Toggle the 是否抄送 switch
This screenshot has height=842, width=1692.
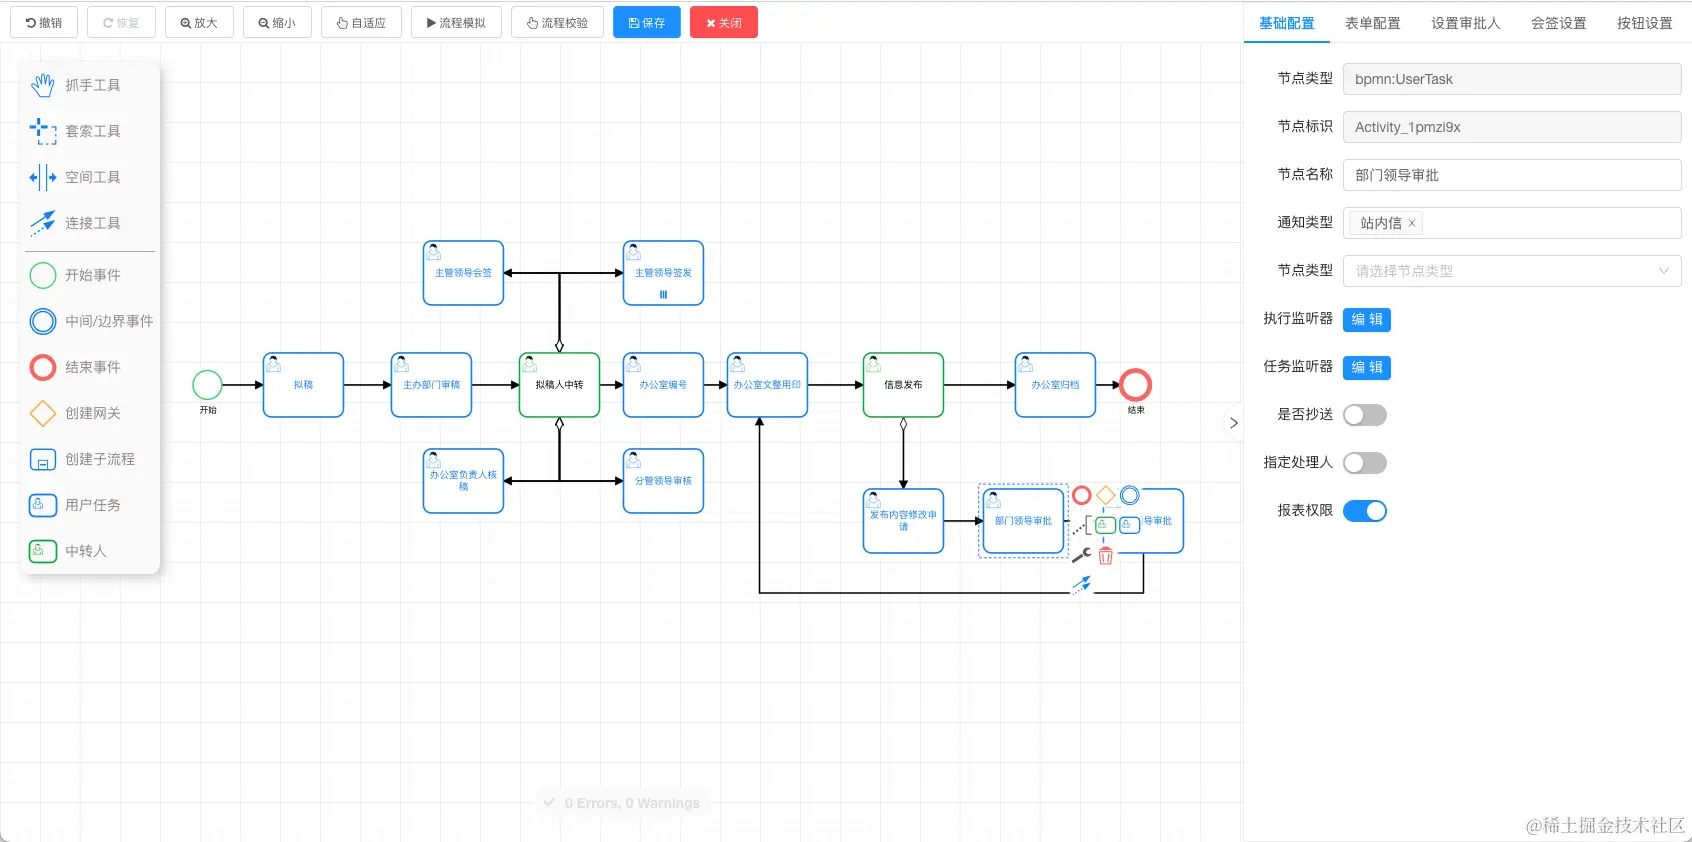pyautogui.click(x=1365, y=415)
